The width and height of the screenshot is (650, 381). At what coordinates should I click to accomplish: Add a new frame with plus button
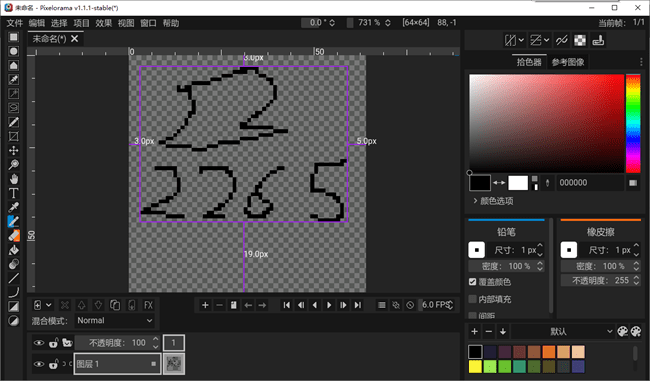(x=205, y=305)
